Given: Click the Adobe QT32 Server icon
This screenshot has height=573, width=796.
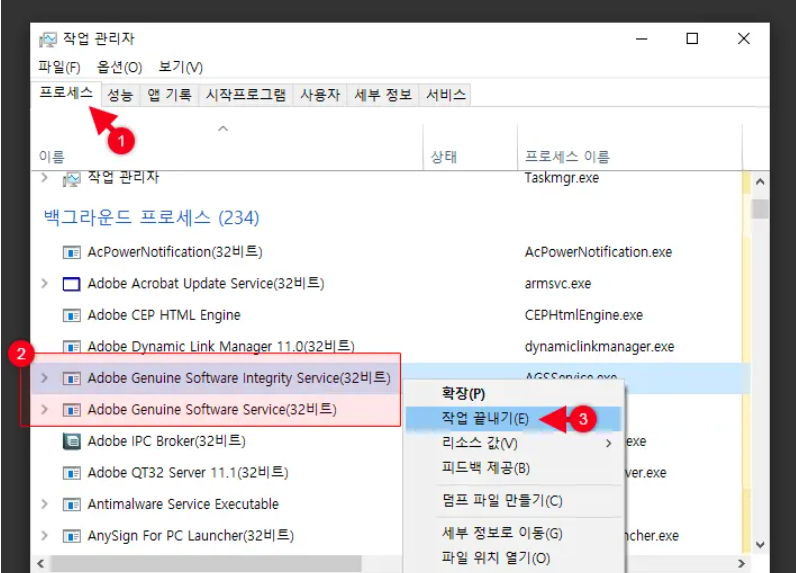Looking at the screenshot, I should 72,473.
